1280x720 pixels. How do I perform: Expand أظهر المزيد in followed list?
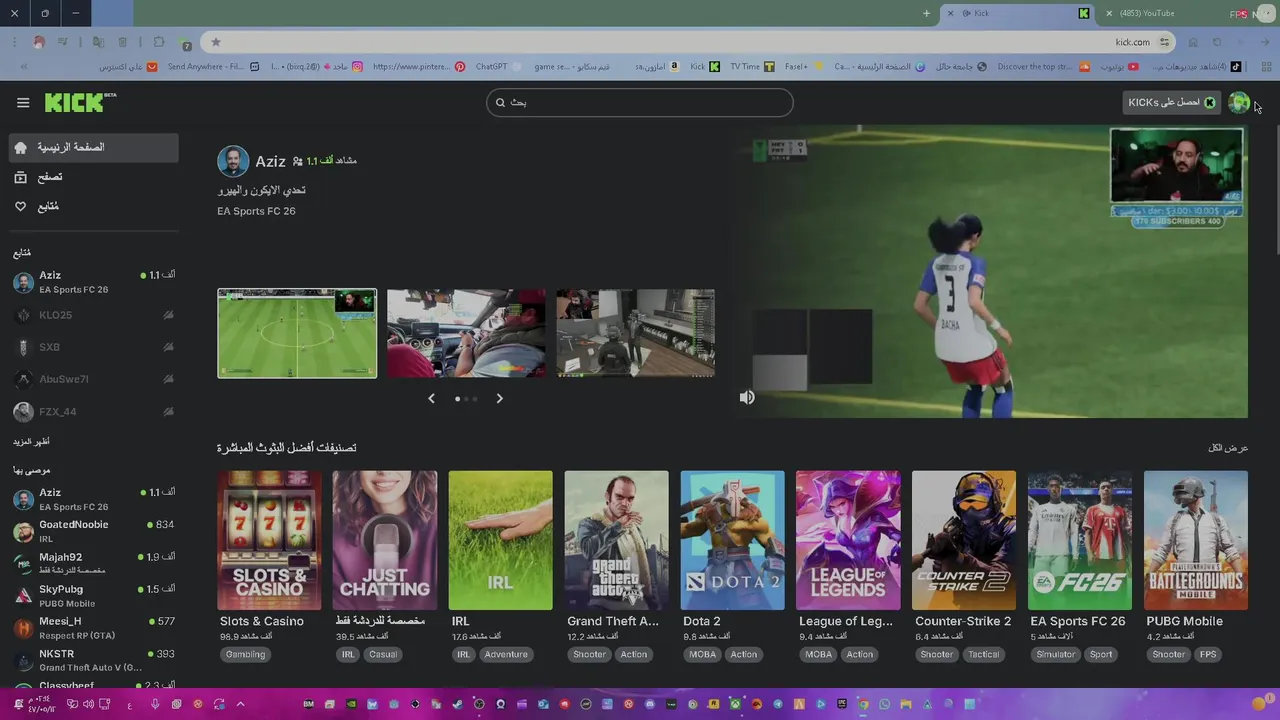[x=31, y=441]
